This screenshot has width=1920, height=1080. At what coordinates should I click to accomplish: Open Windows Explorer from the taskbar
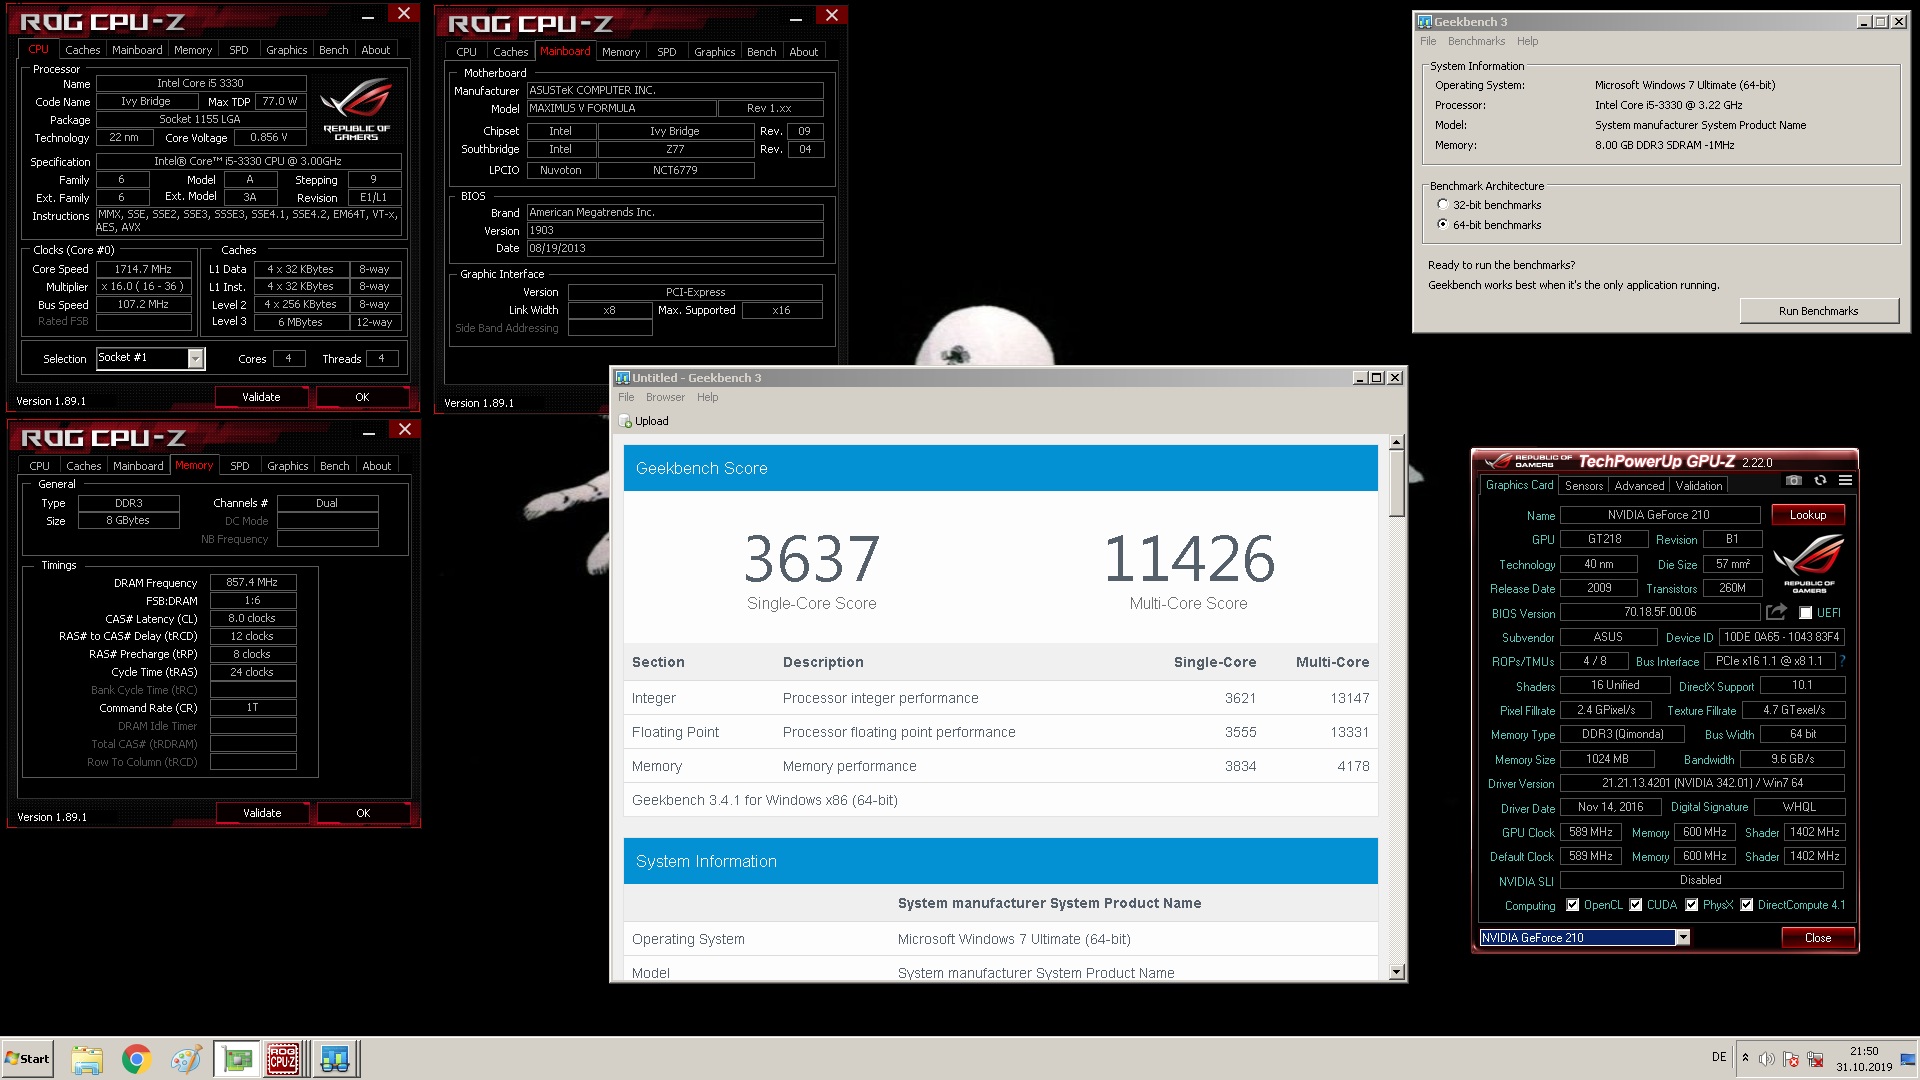coord(87,1059)
